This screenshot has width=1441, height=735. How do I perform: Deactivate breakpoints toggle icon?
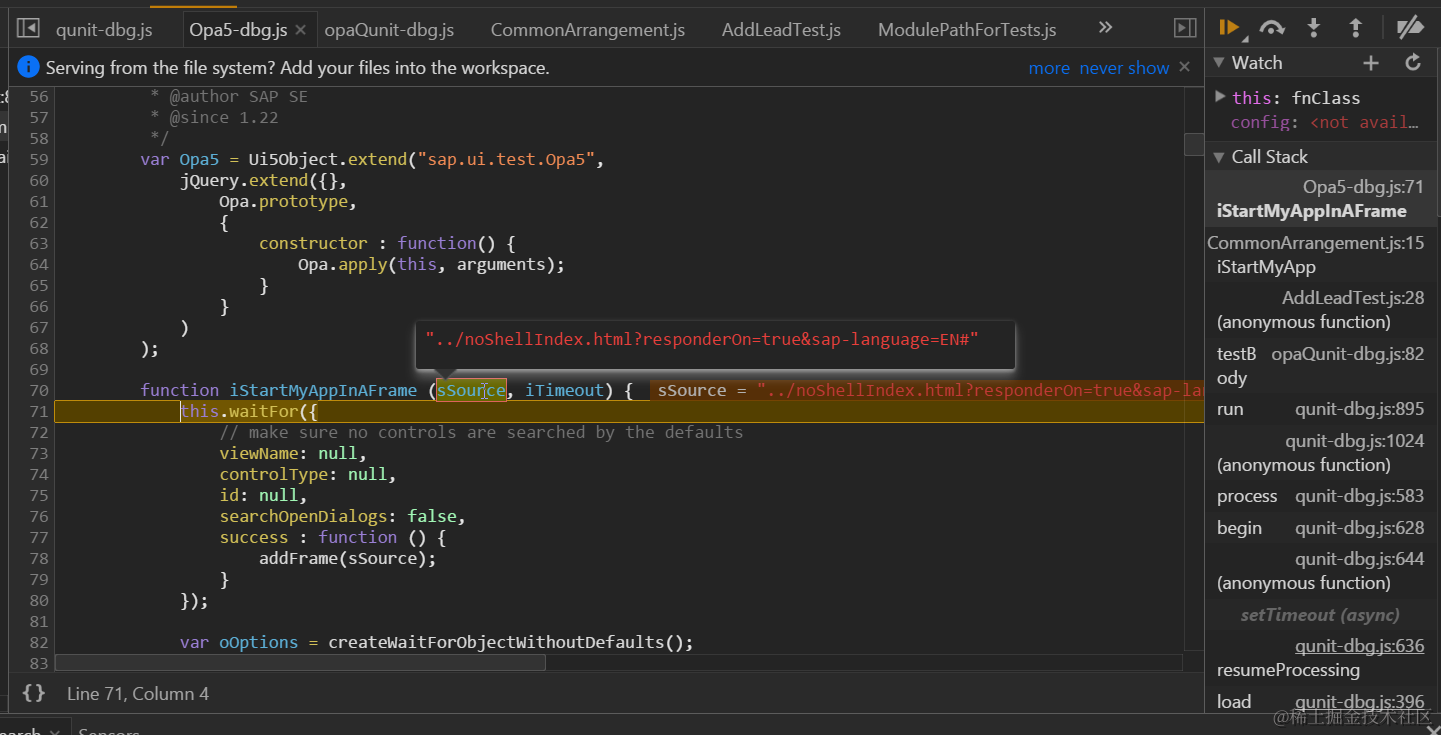point(1410,28)
